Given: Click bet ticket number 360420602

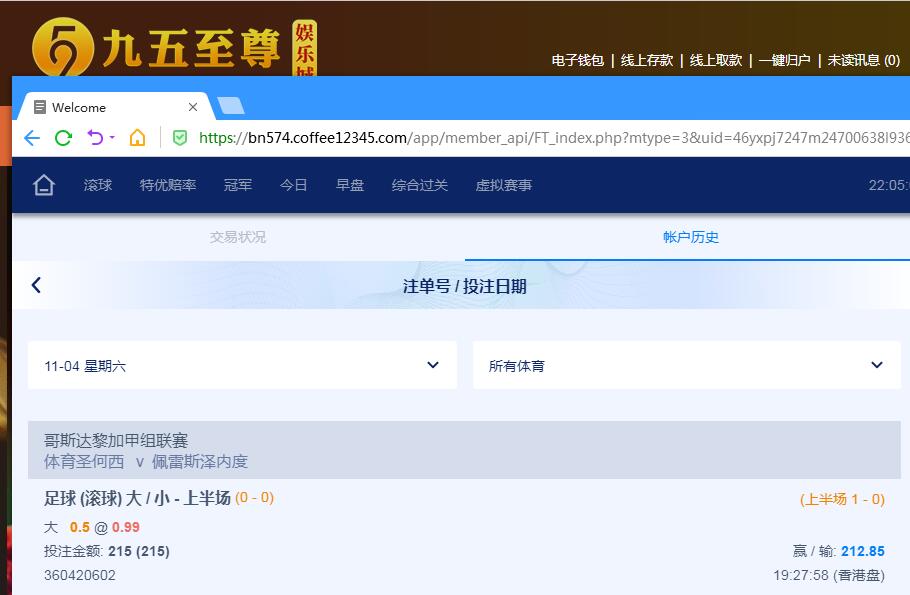Looking at the screenshot, I should pyautogui.click(x=80, y=575).
